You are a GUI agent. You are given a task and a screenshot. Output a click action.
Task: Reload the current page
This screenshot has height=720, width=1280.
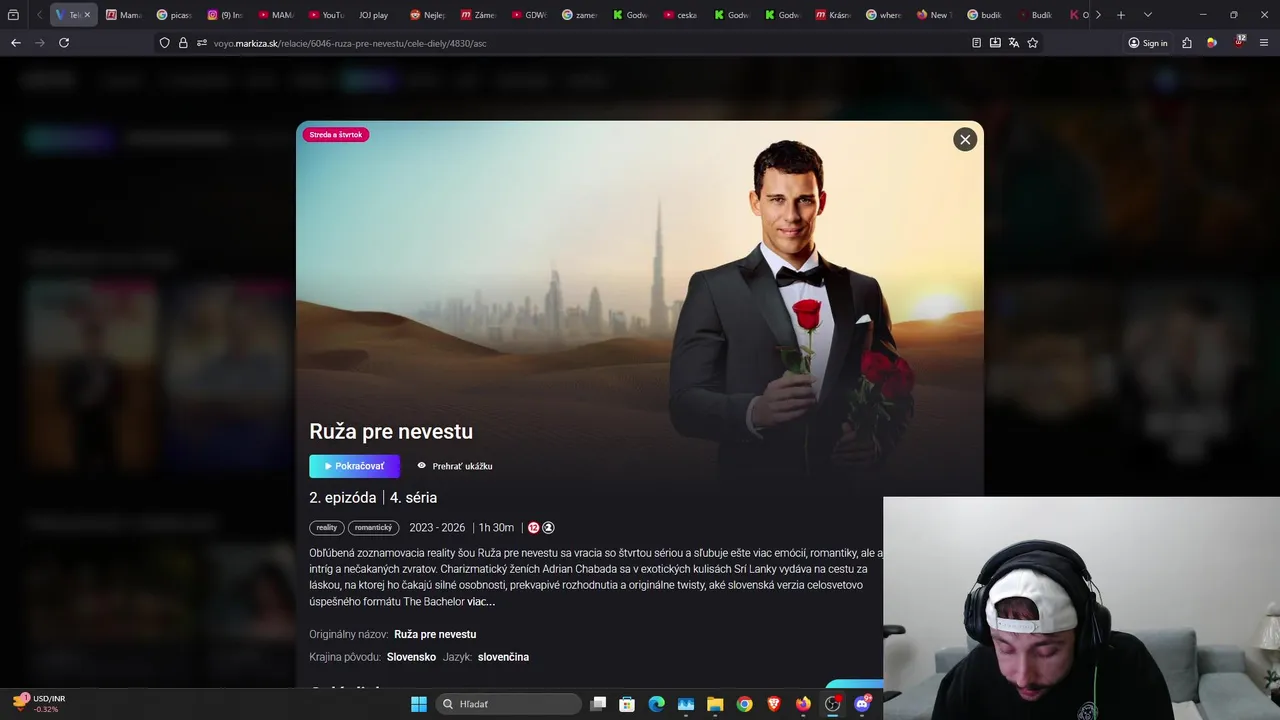(x=64, y=43)
